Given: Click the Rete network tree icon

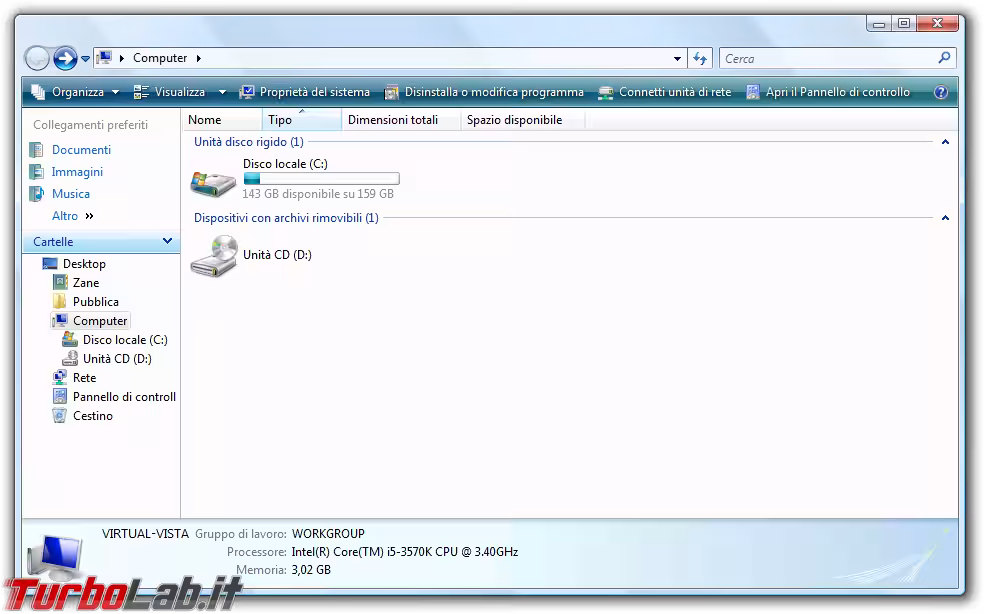Looking at the screenshot, I should [60, 377].
